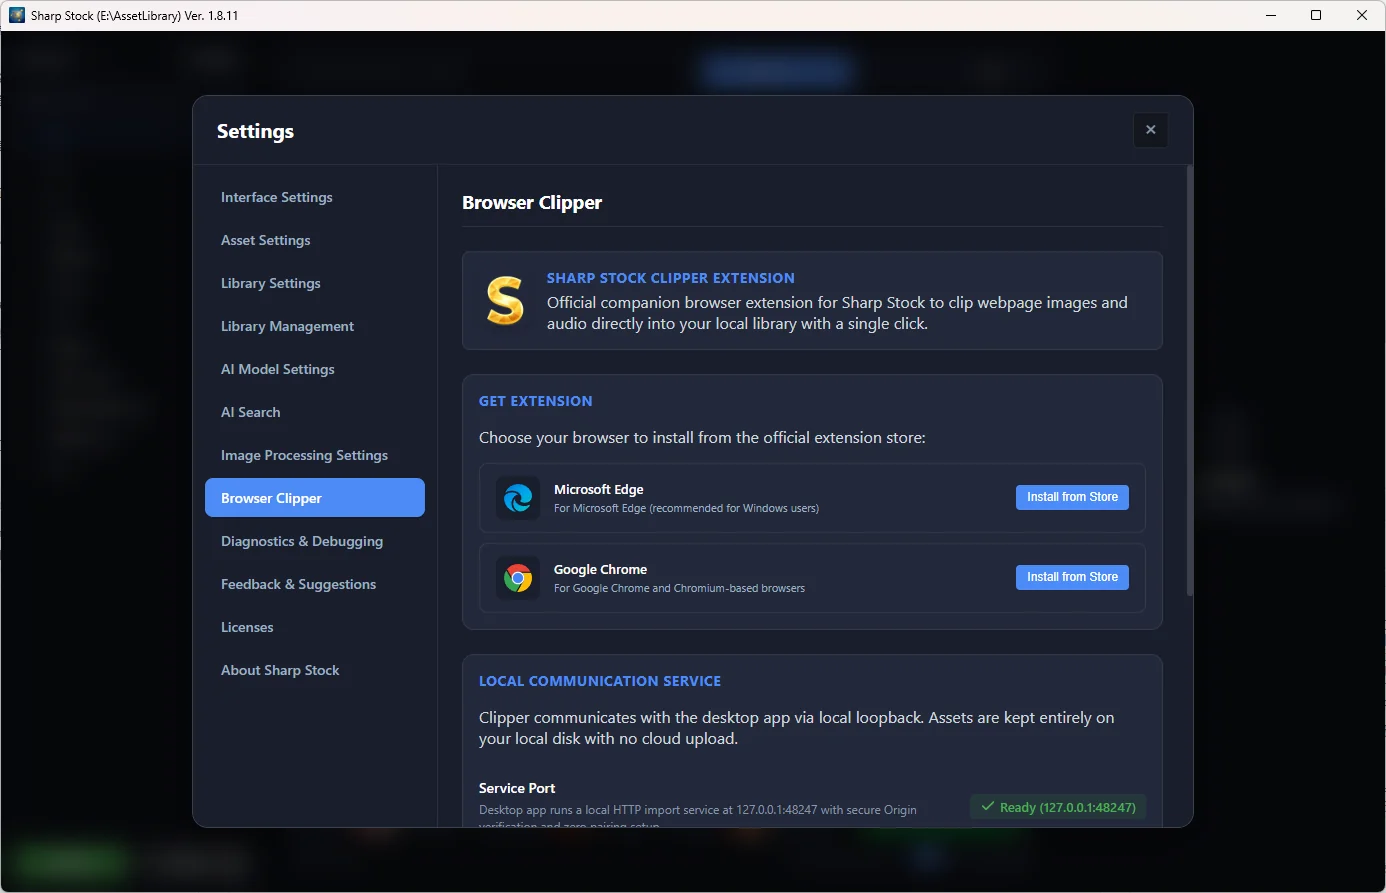Click the 'LOCAL COMMUNICATION SERVICE' heading
This screenshot has height=893, width=1386.
click(600, 681)
